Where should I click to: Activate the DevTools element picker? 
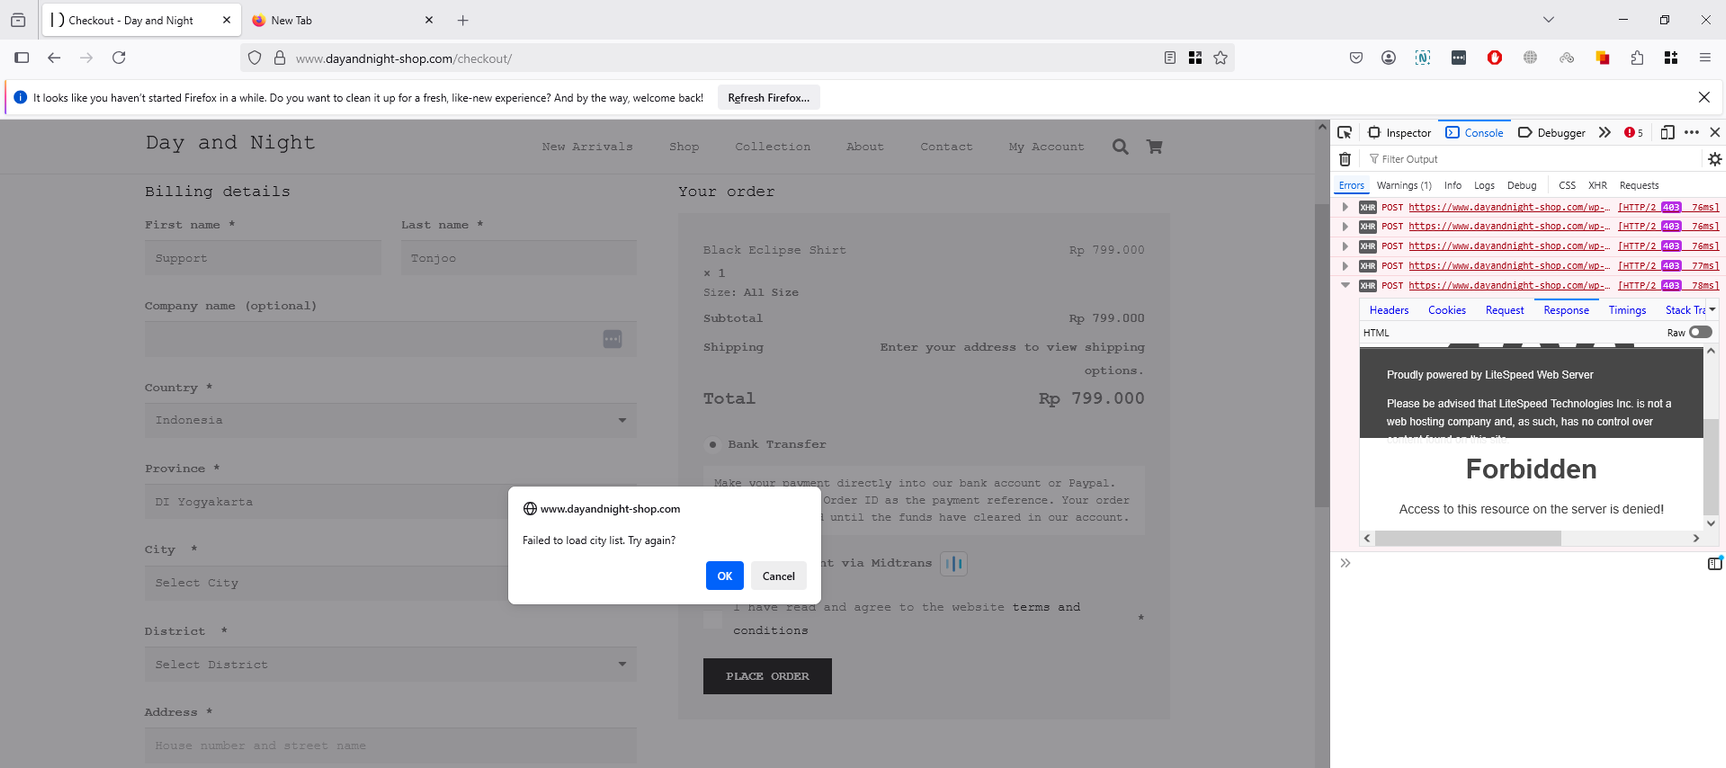pyautogui.click(x=1345, y=132)
